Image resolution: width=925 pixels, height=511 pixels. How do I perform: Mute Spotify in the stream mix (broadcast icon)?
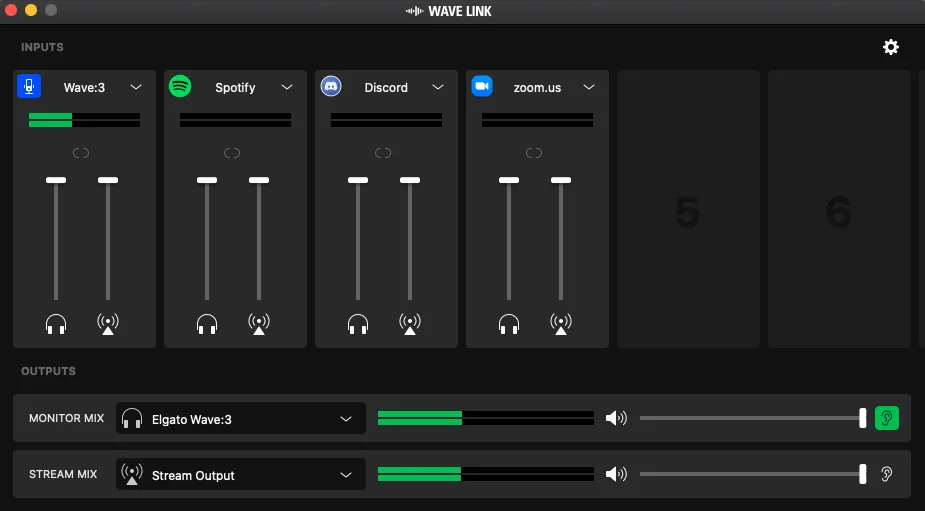(x=259, y=324)
